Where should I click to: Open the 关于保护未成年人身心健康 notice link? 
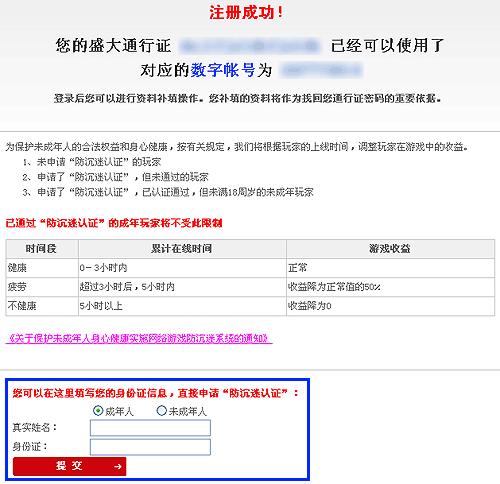(x=139, y=339)
